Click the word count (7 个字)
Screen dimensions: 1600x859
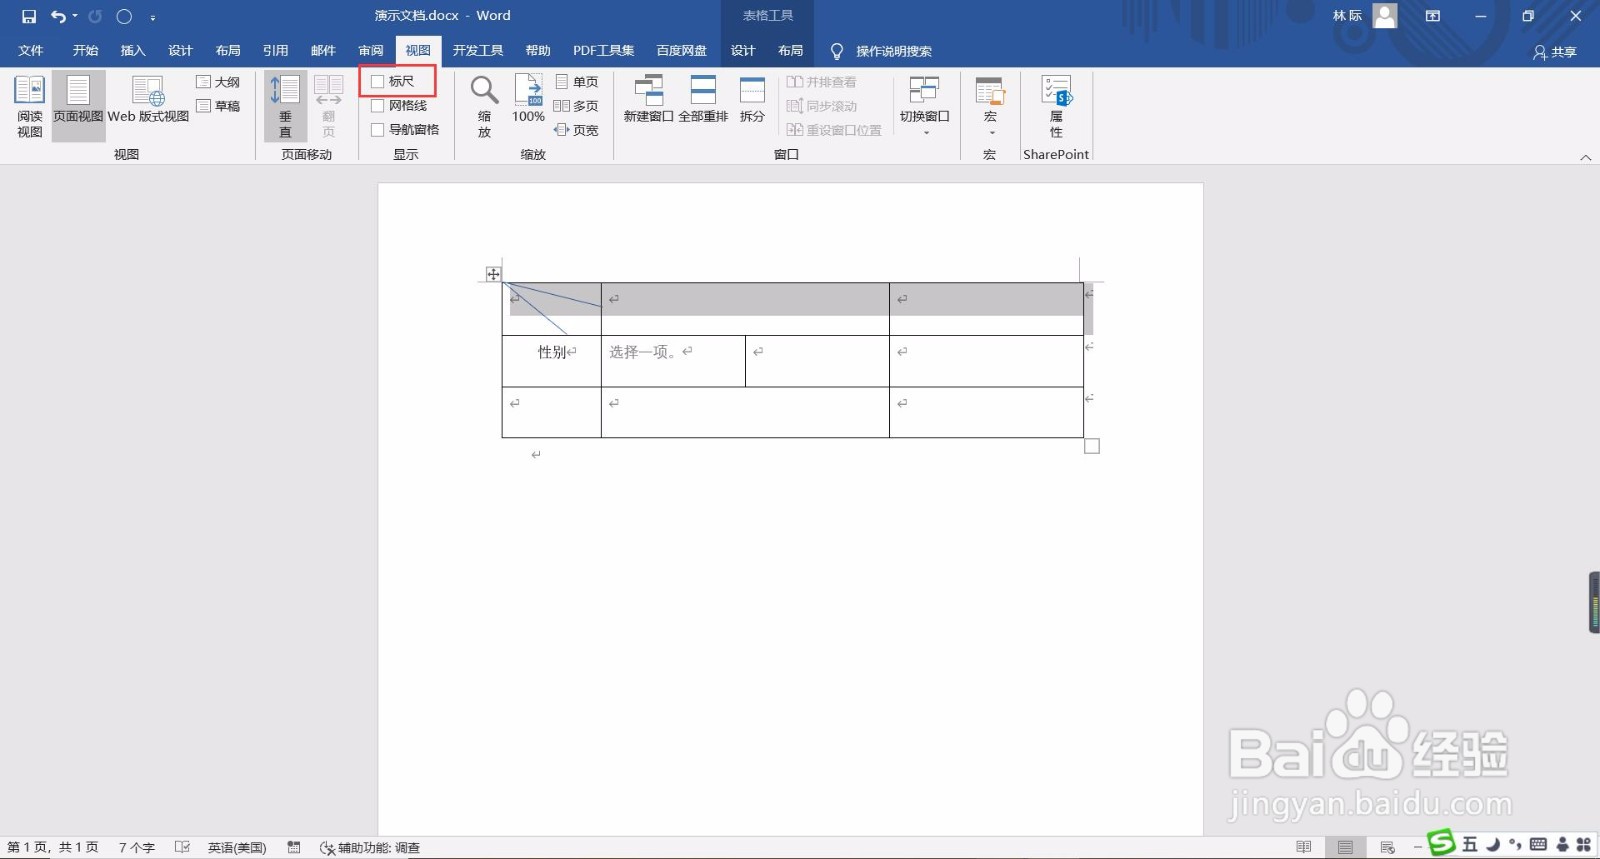click(x=137, y=848)
